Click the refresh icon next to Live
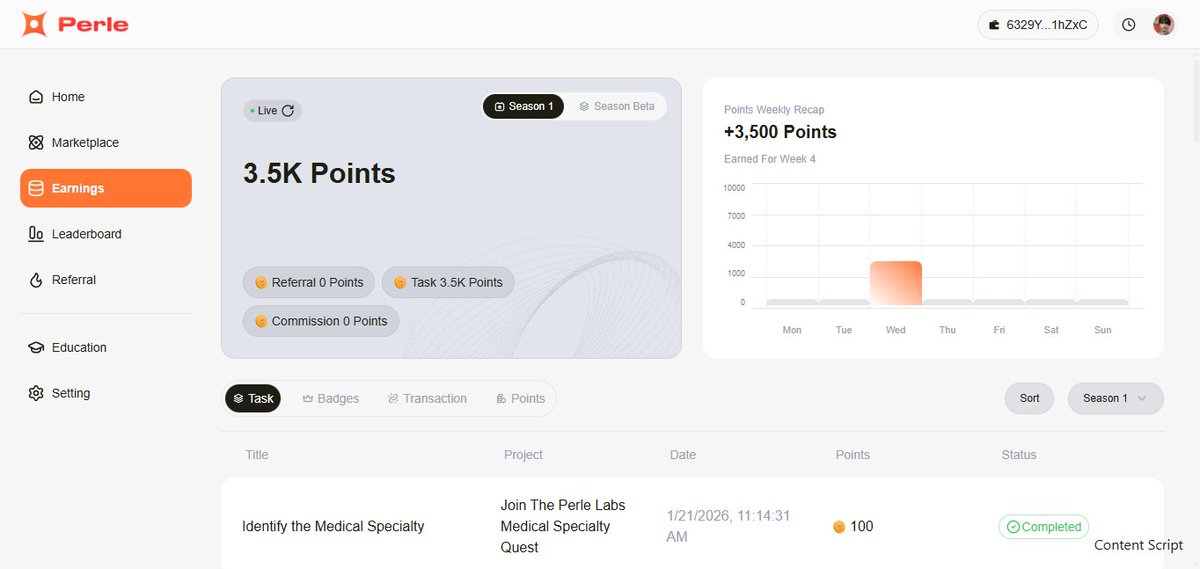 pos(288,111)
